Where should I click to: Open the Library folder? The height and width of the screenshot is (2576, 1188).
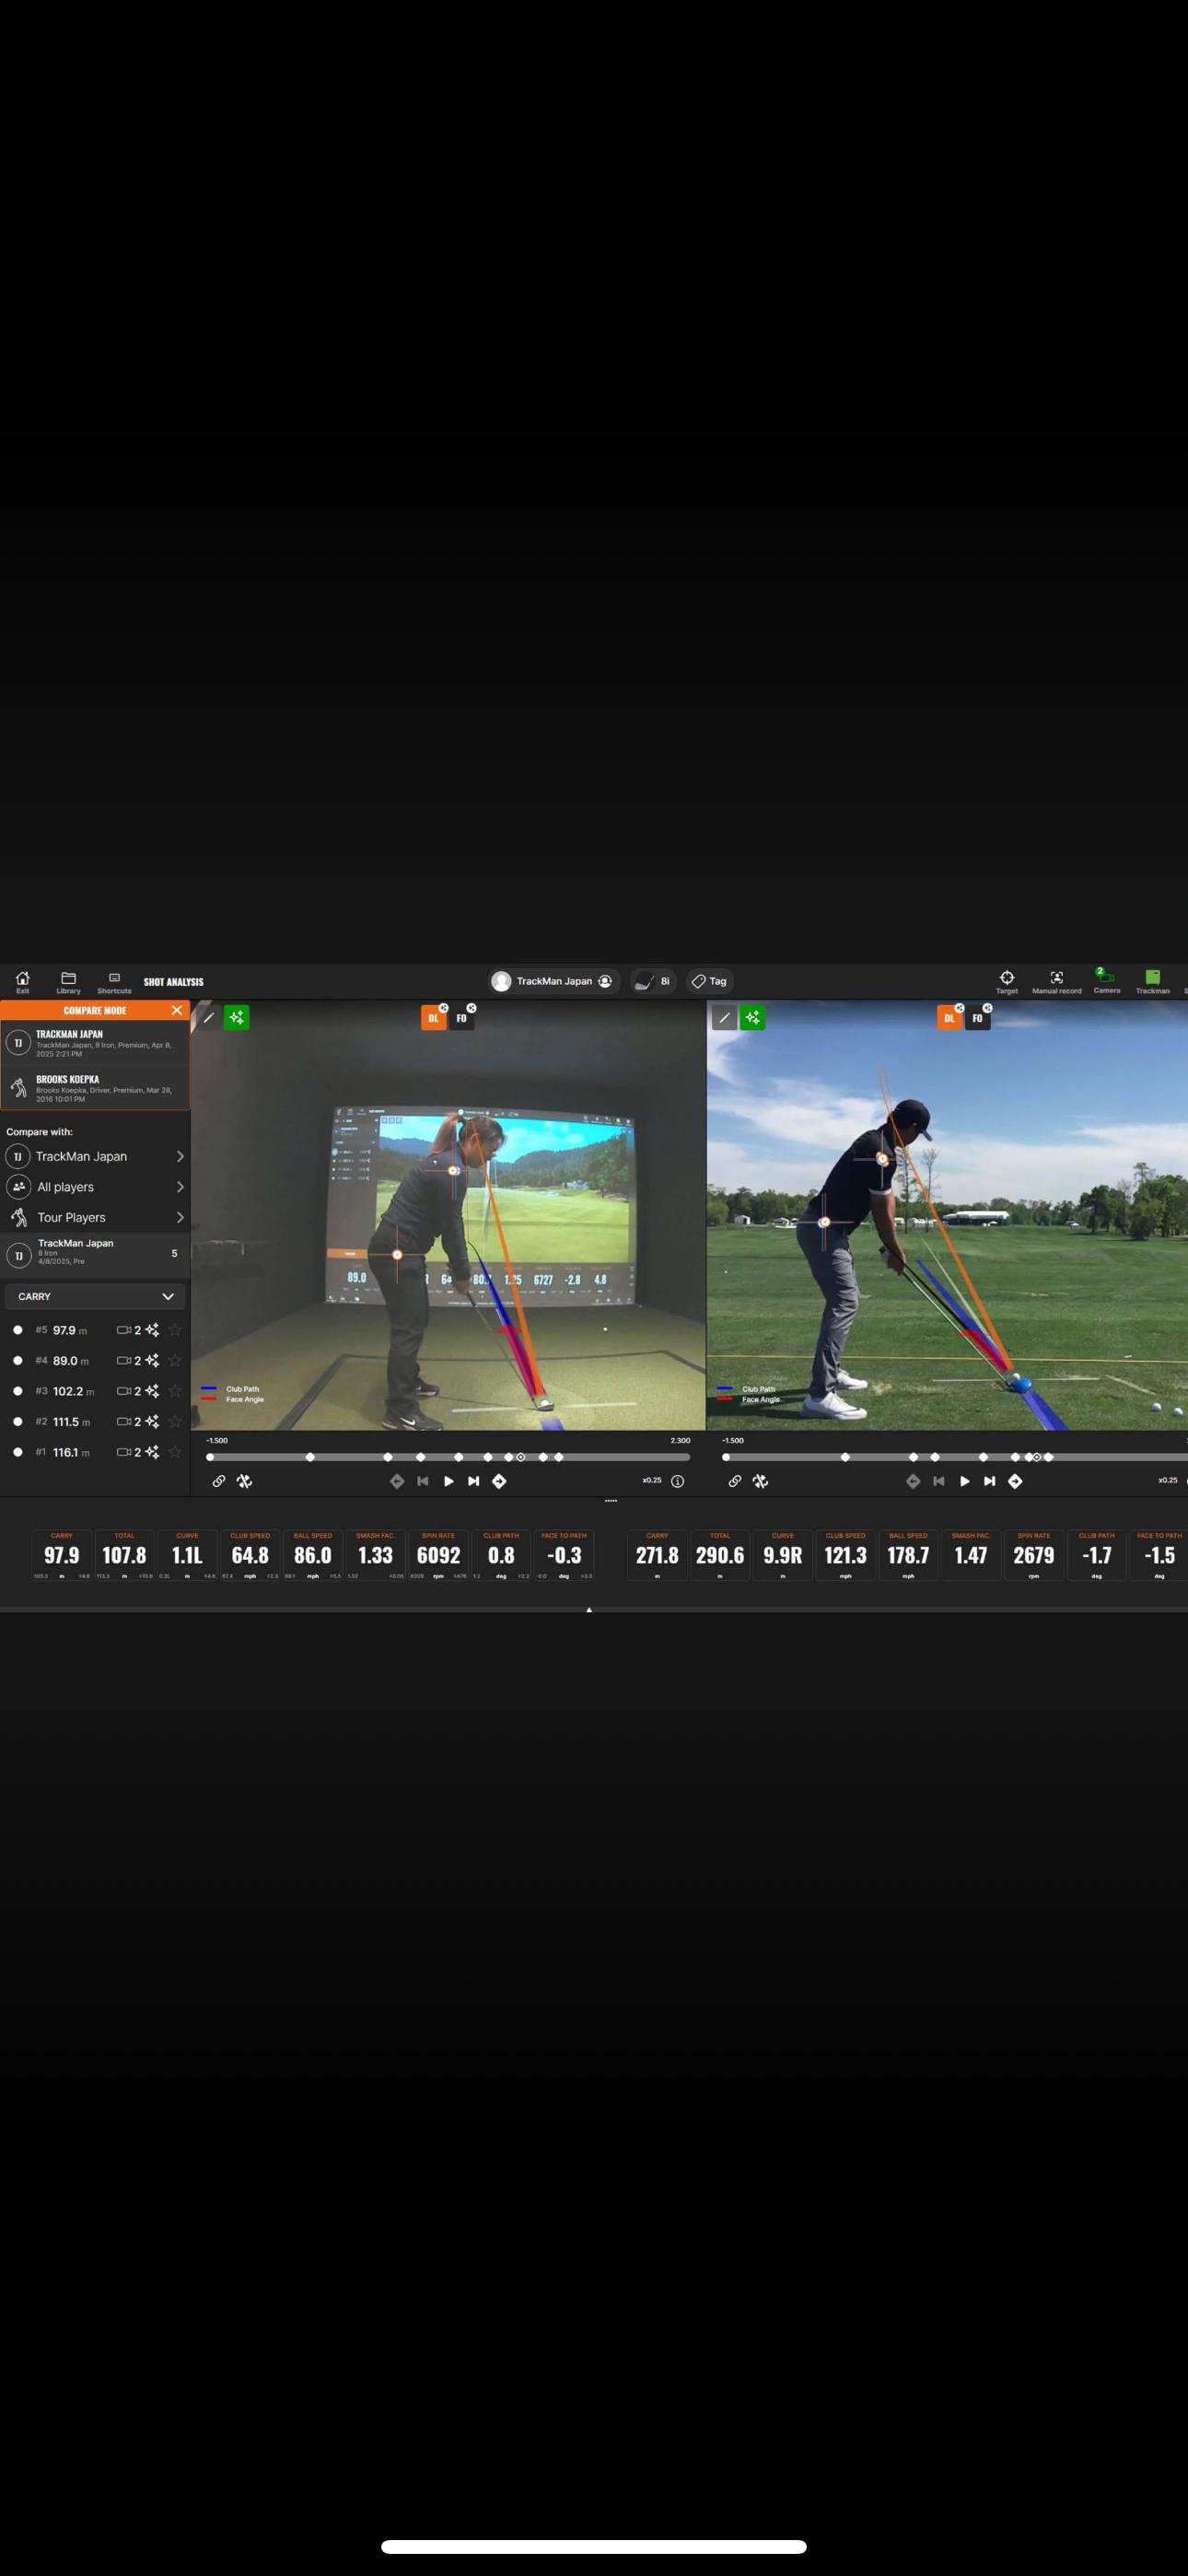point(68,980)
